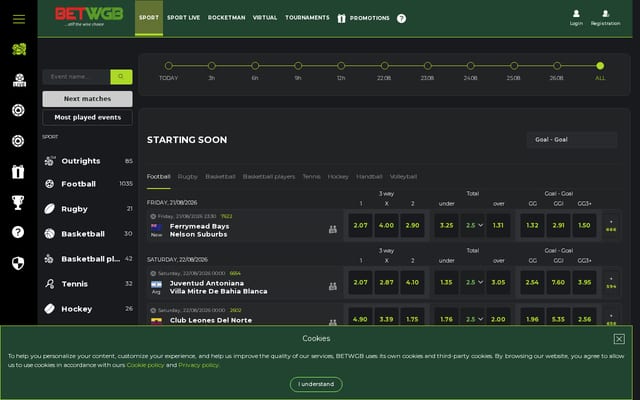
Task: Switch to the Volleyball tab
Action: click(x=403, y=177)
